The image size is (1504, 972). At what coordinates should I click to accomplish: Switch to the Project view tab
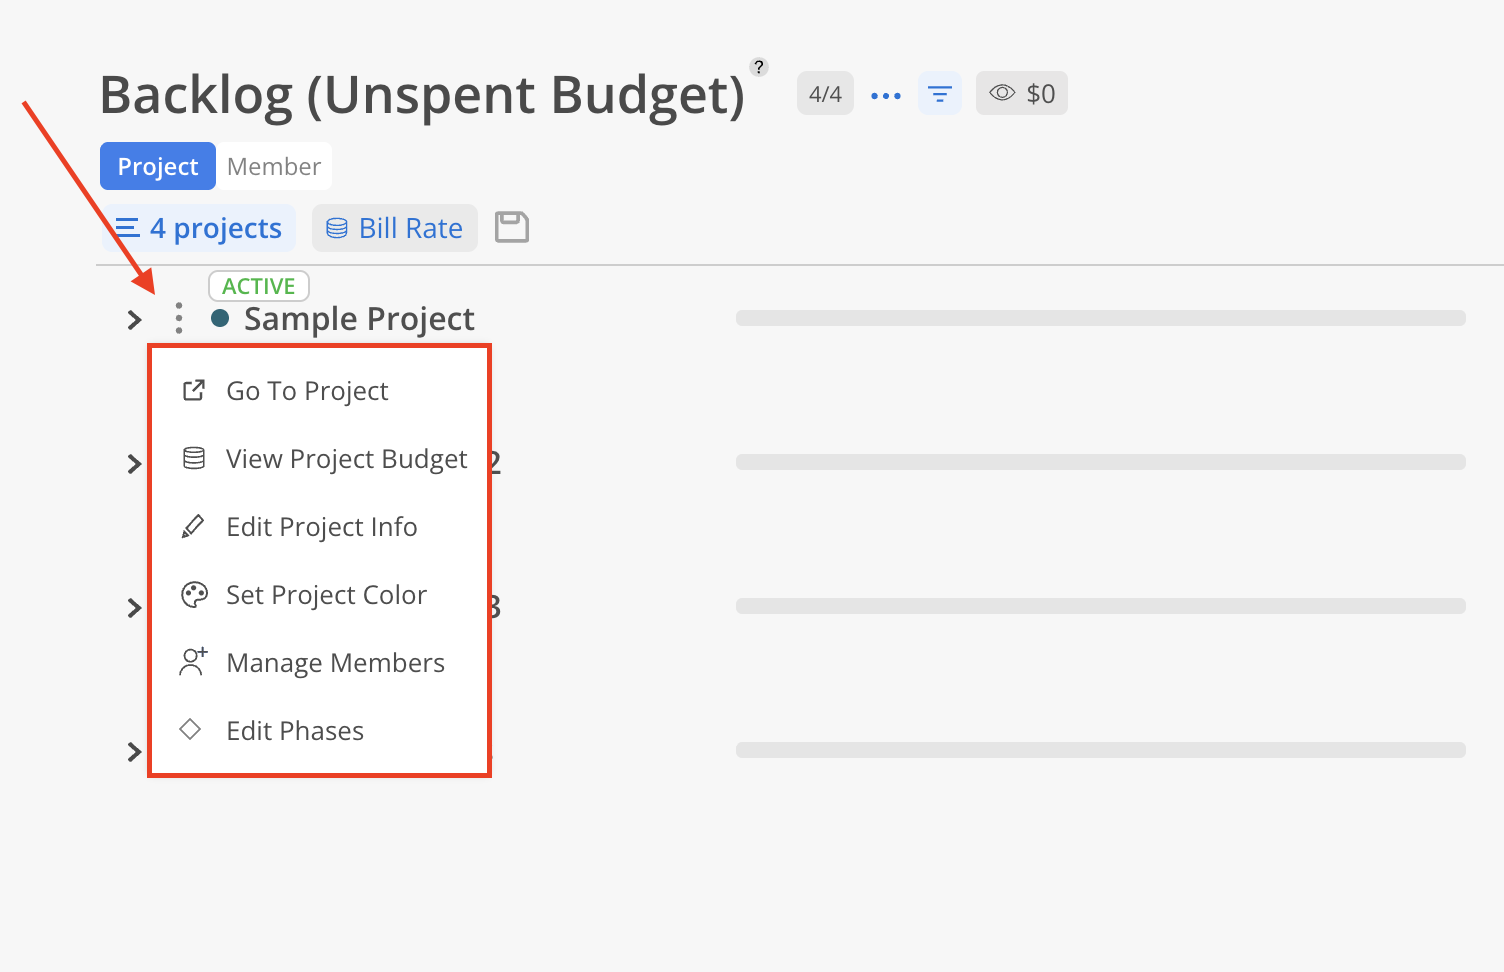[x=158, y=166]
